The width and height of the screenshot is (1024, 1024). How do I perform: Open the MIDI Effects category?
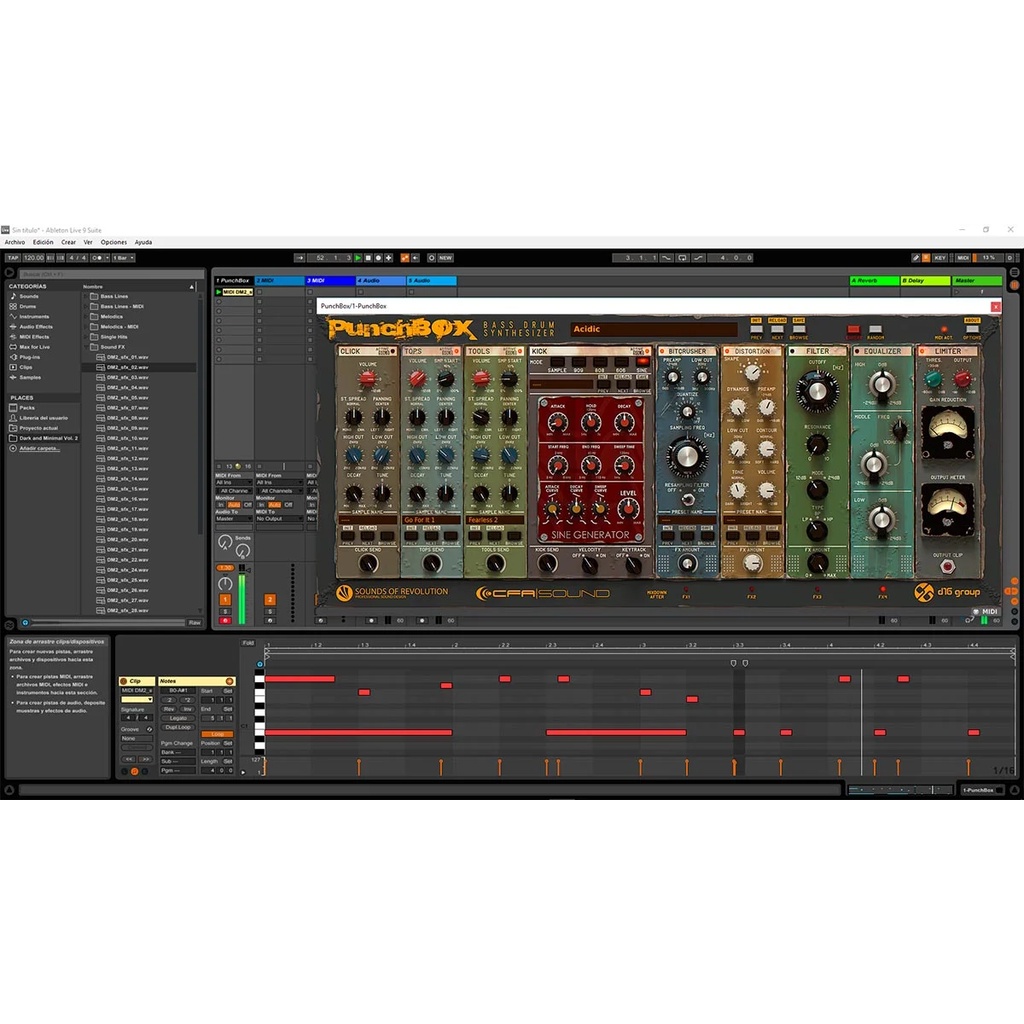(x=34, y=336)
